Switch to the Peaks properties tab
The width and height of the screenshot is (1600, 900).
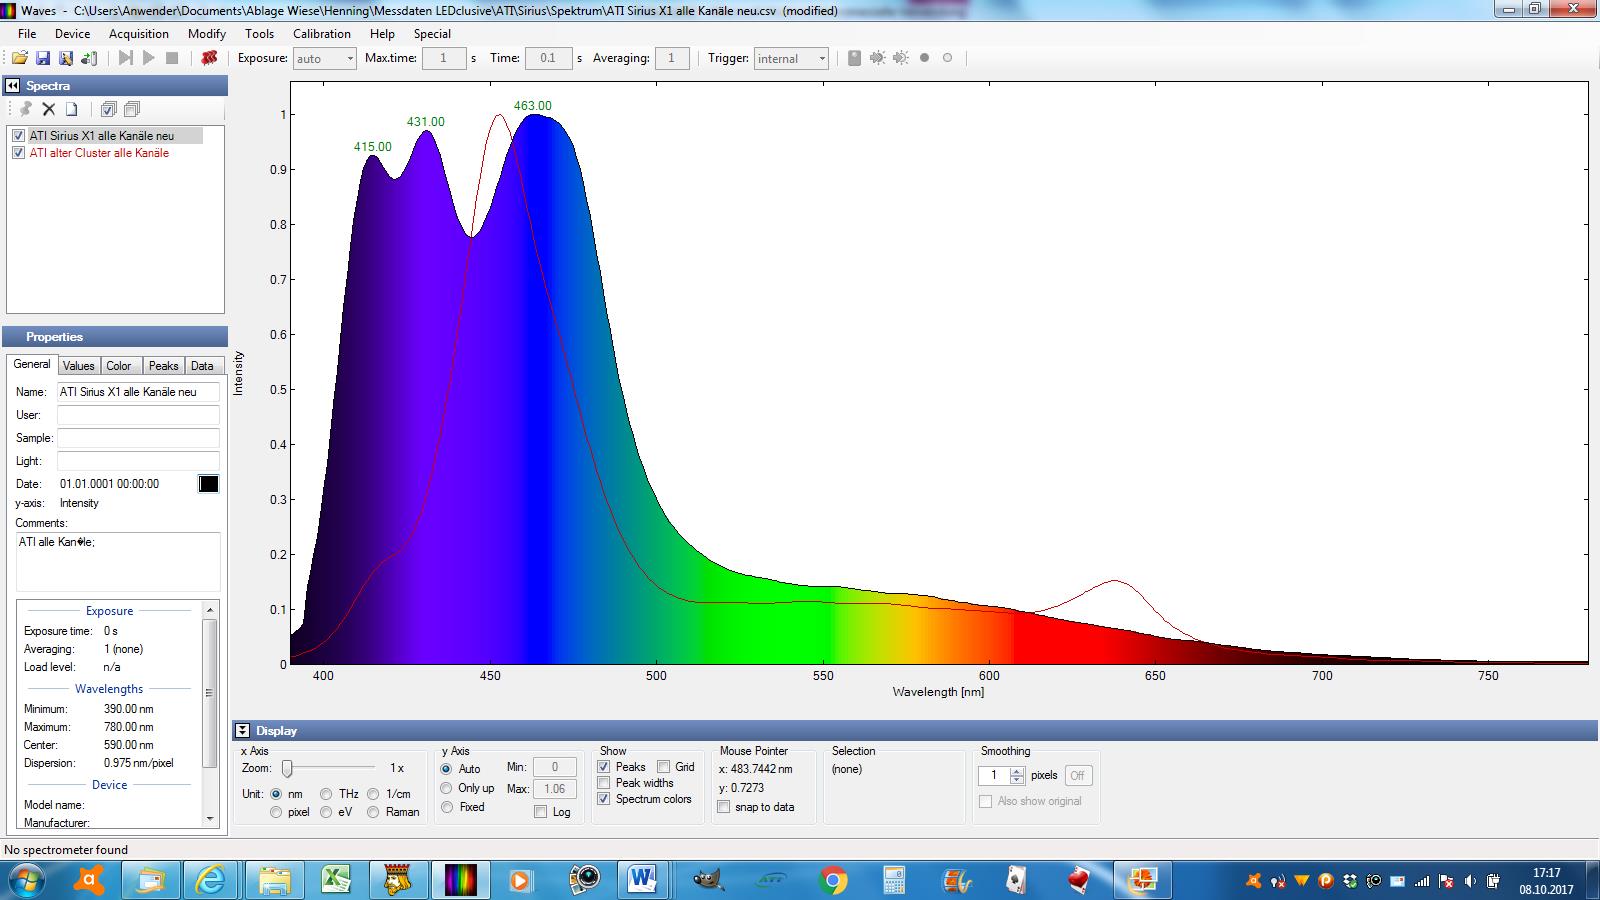click(163, 366)
